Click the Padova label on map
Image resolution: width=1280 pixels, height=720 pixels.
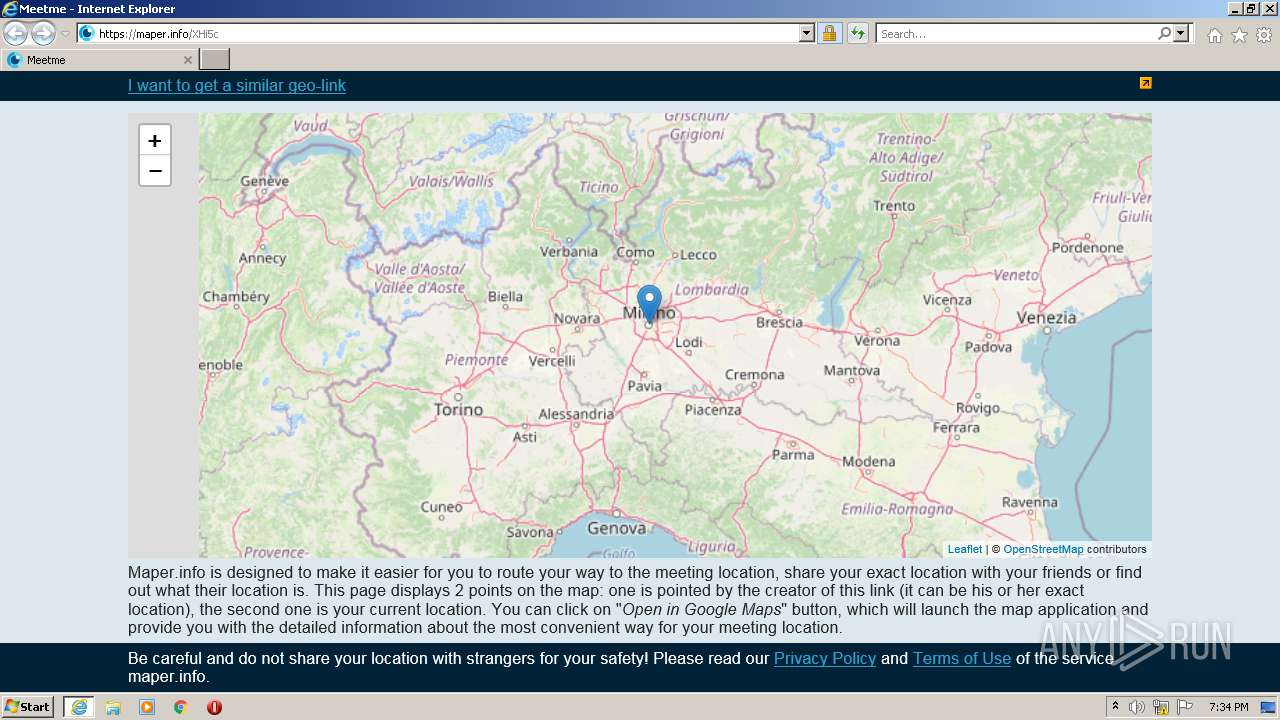point(989,347)
